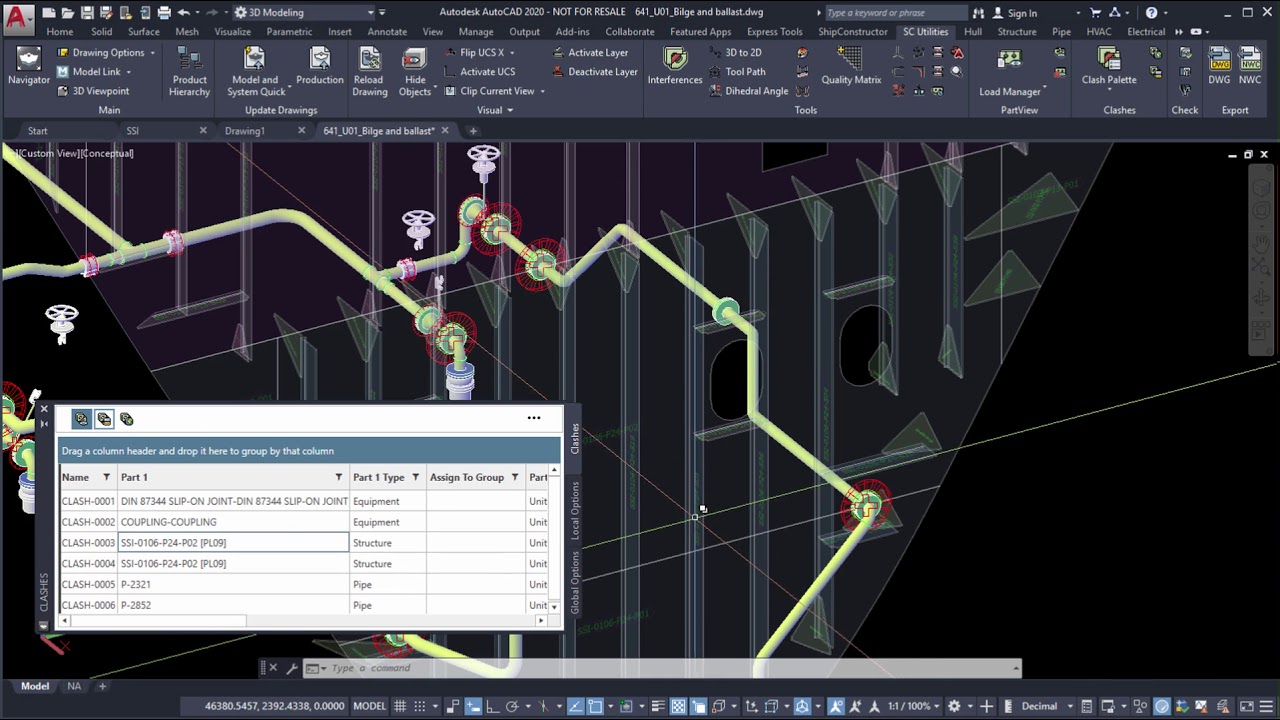The image size is (1280, 720).
Task: Open the status bar Customization menu icon
Action: coord(1265,706)
